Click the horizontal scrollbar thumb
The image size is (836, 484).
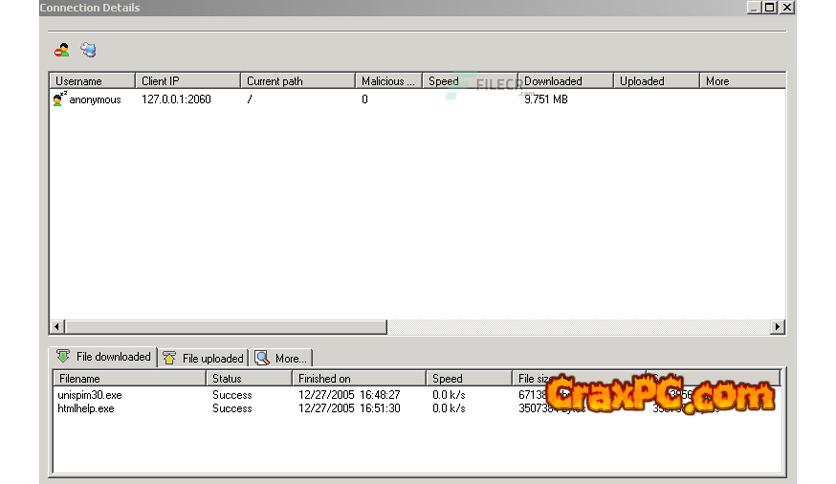coord(225,326)
